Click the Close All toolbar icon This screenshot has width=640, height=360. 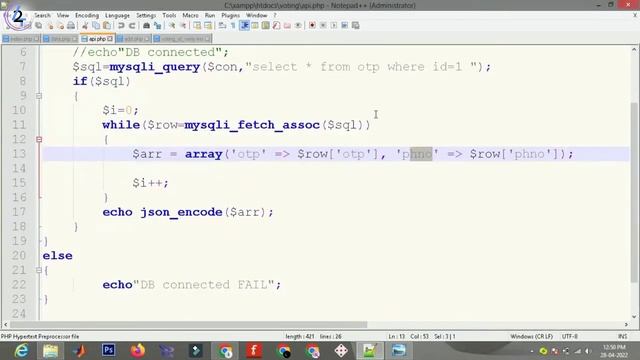point(60,26)
